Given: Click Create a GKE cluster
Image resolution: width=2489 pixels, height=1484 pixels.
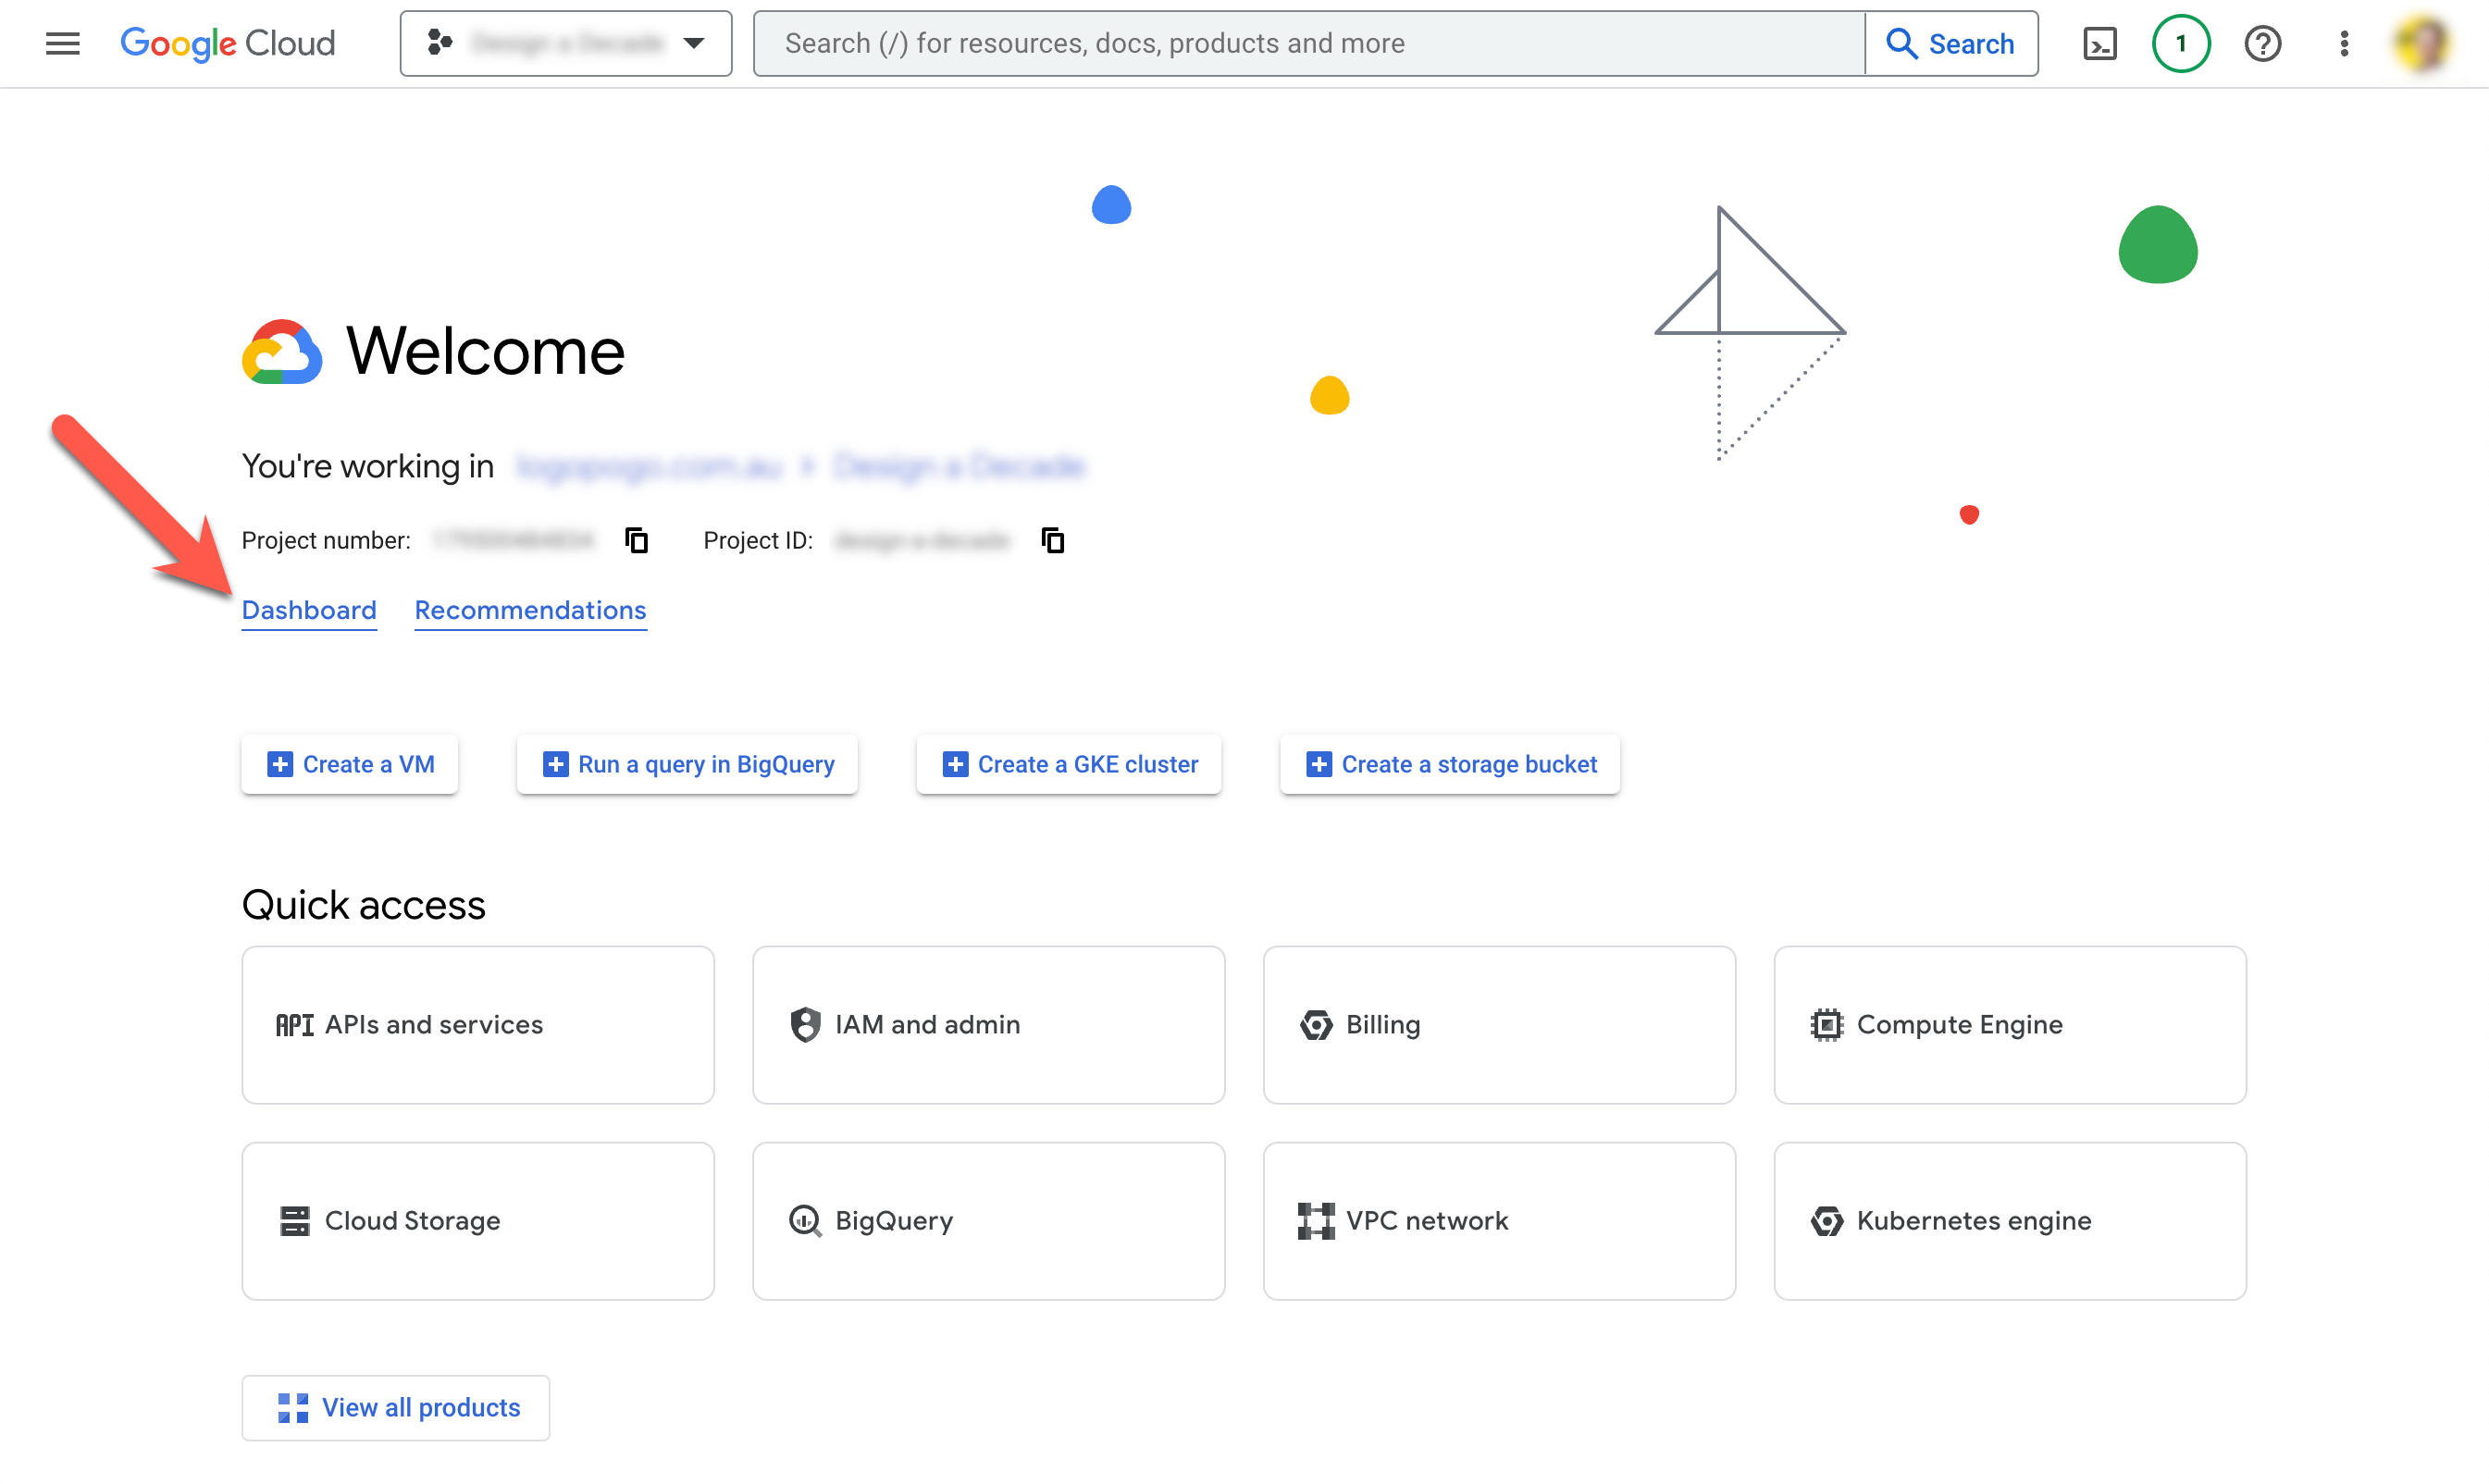Looking at the screenshot, I should click(1069, 764).
